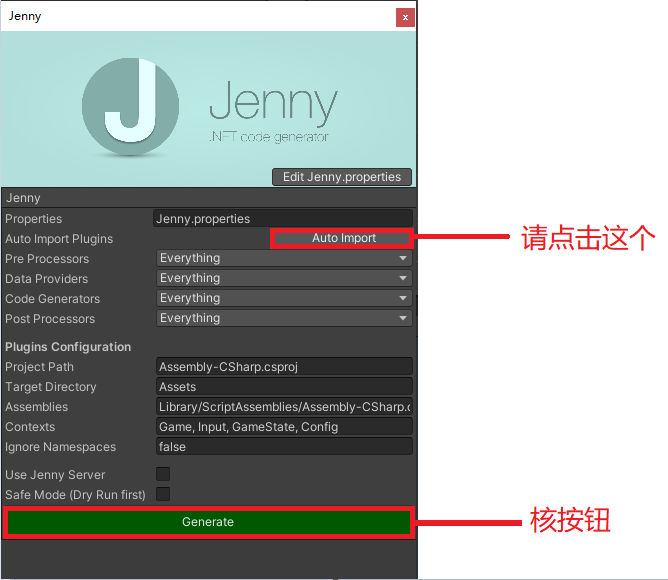Viewport: 668px width, 580px height.
Task: Edit the Project Path field
Action: coord(284,366)
